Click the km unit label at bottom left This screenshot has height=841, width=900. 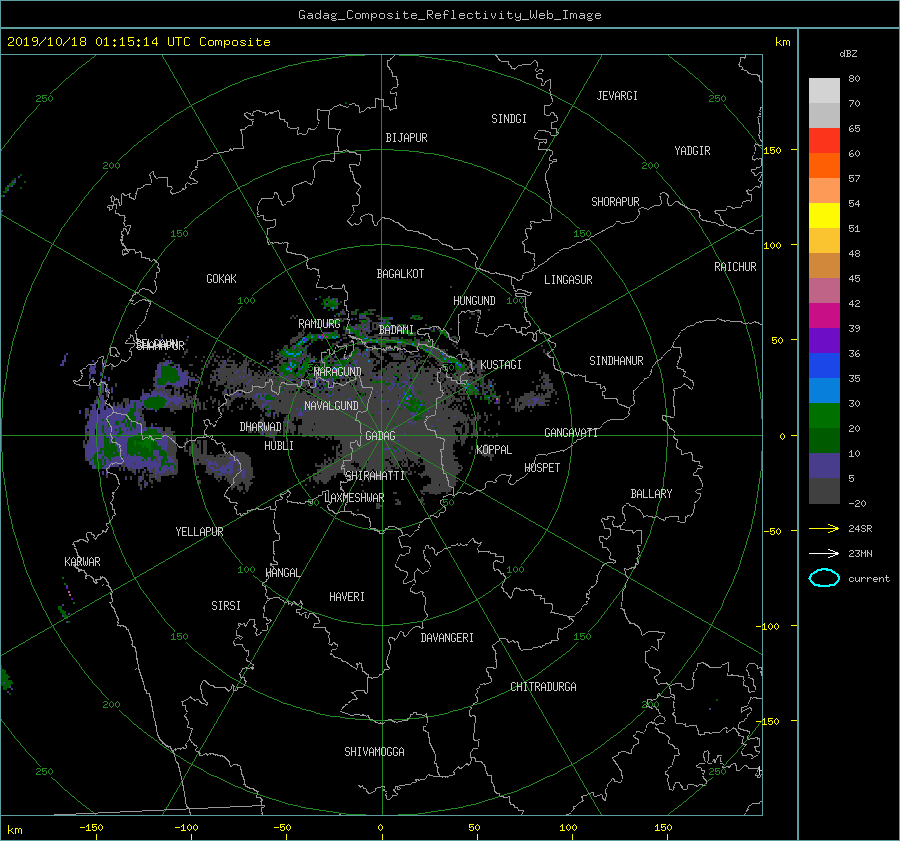[14, 830]
